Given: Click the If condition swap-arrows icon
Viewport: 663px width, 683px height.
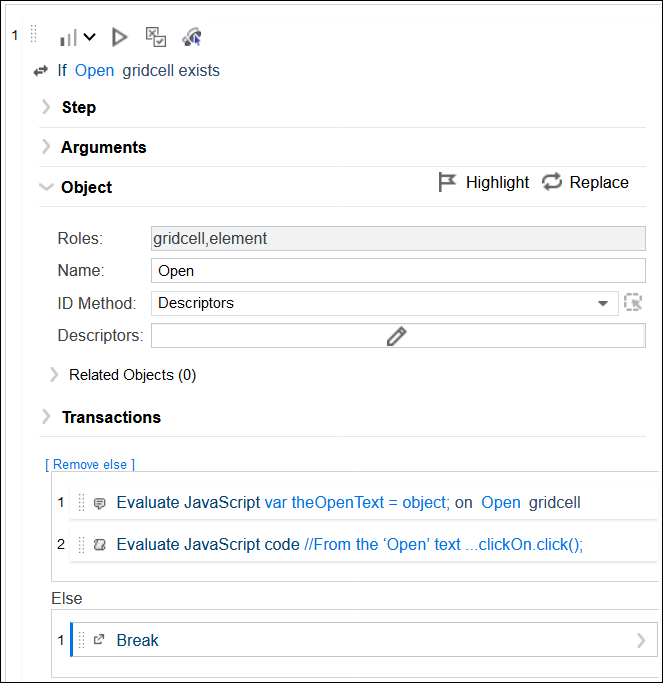Looking at the screenshot, I should pyautogui.click(x=41, y=71).
